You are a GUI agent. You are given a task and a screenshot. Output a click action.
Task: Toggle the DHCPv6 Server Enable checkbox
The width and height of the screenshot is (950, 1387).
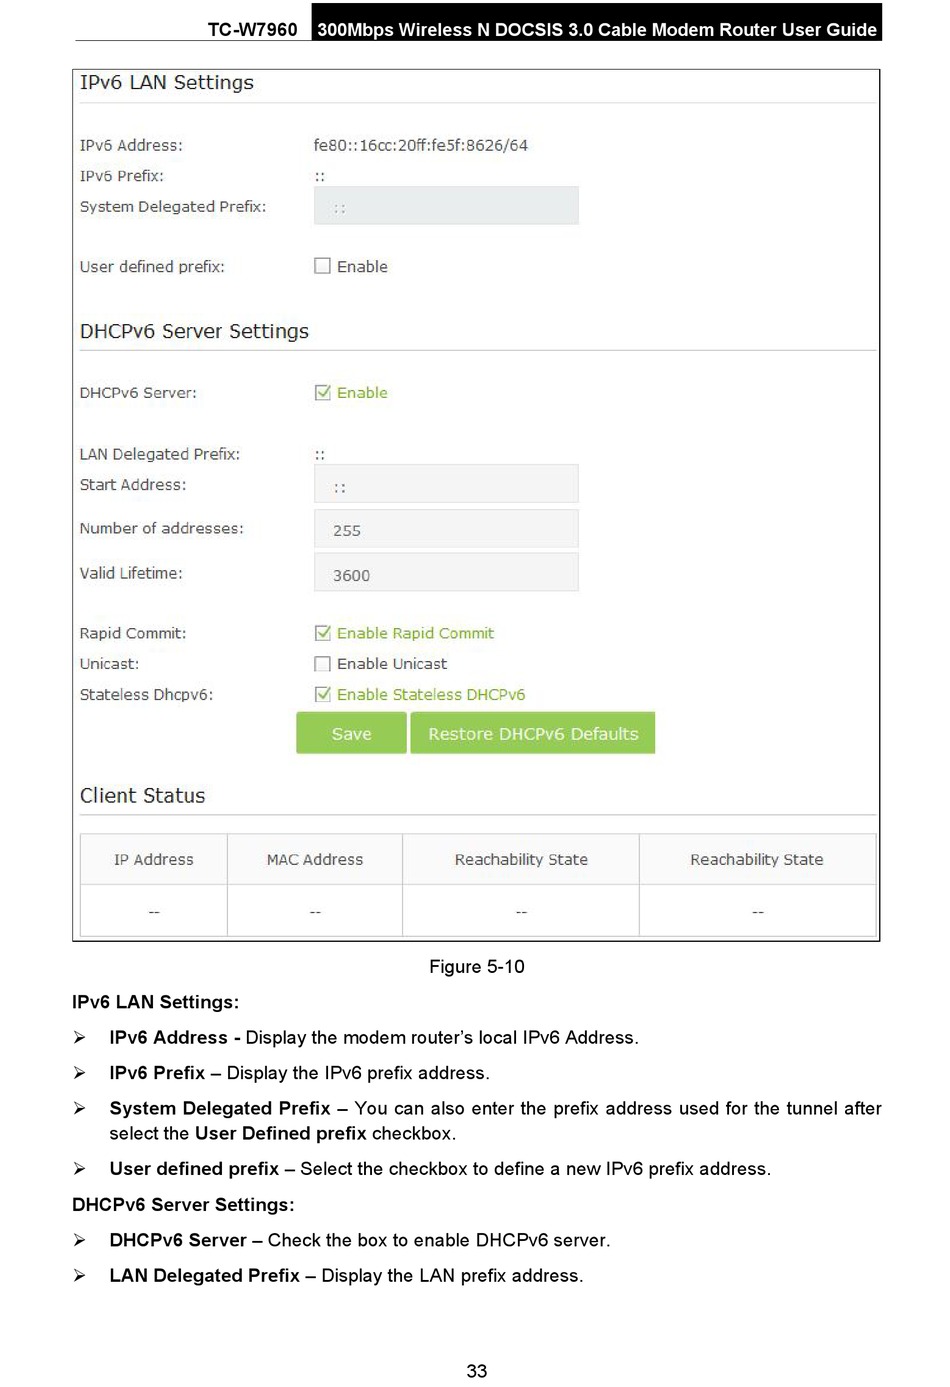pyautogui.click(x=322, y=393)
